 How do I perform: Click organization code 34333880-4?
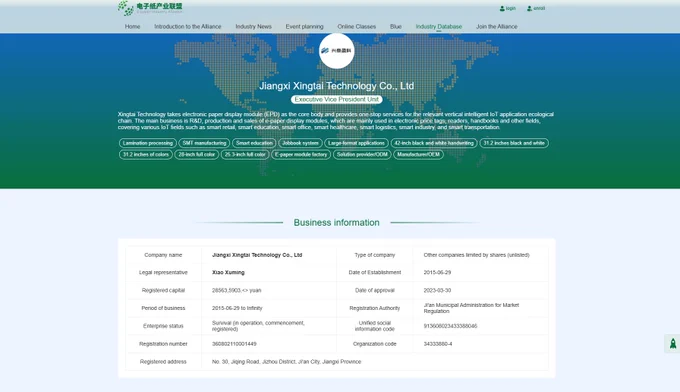click(438, 344)
